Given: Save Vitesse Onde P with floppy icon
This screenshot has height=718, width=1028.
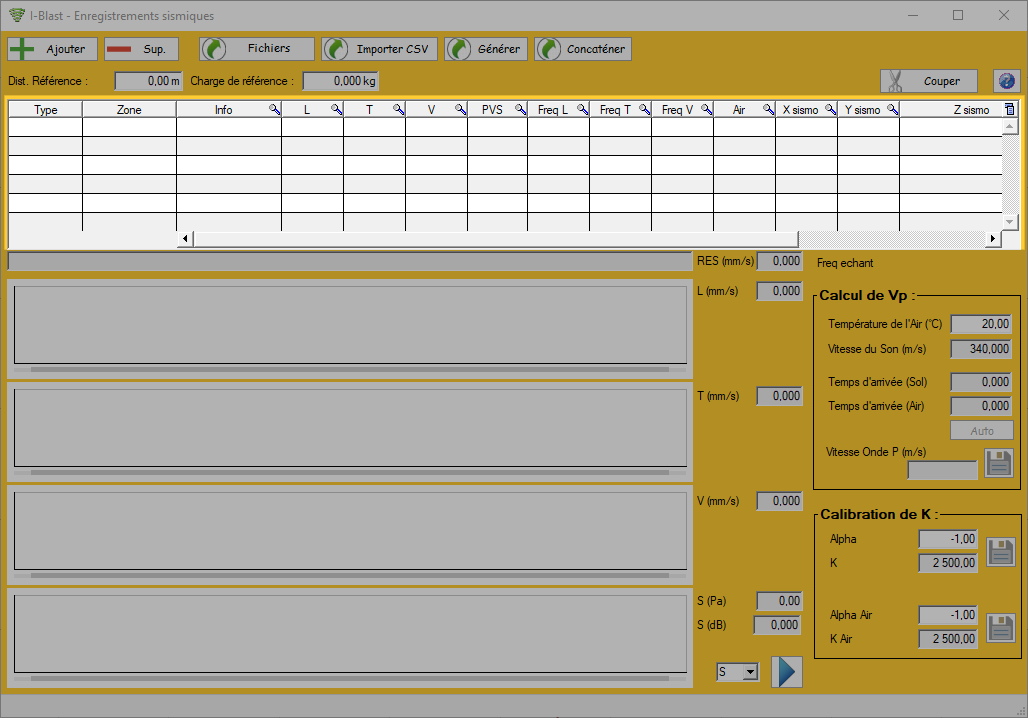Looking at the screenshot, I should click(998, 463).
